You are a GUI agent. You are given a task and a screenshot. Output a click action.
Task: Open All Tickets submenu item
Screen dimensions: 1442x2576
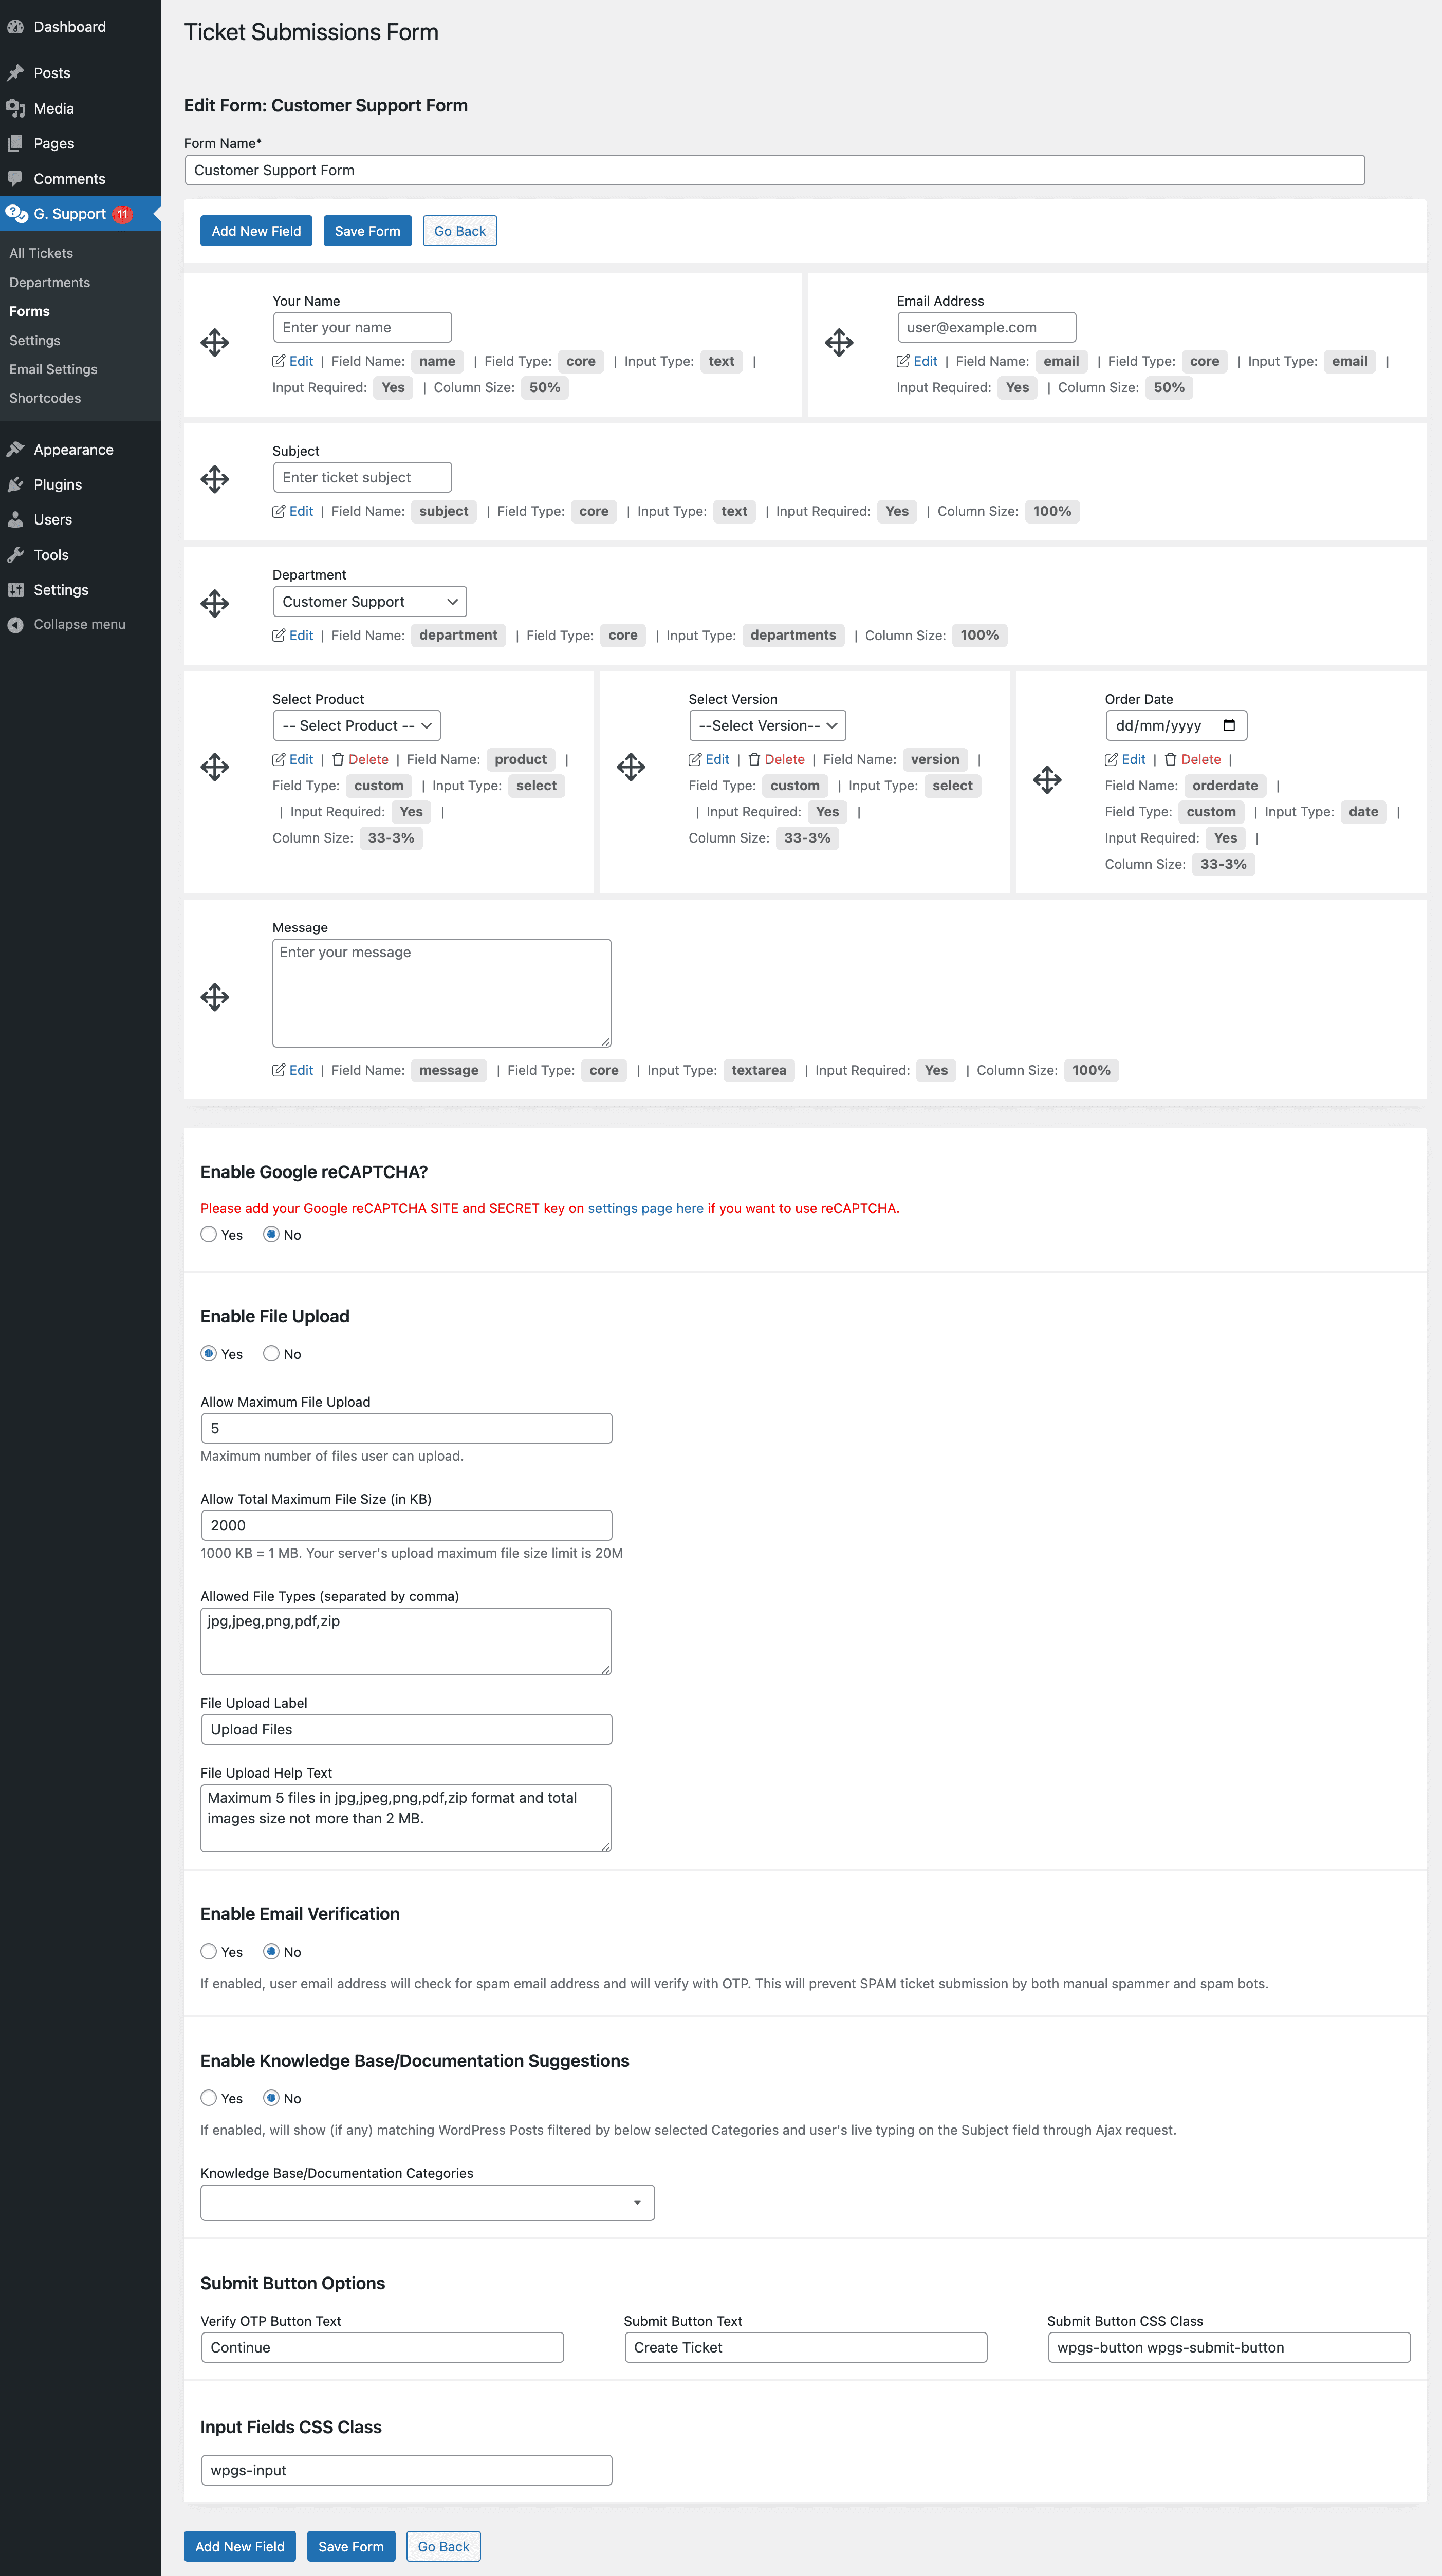pos(41,253)
